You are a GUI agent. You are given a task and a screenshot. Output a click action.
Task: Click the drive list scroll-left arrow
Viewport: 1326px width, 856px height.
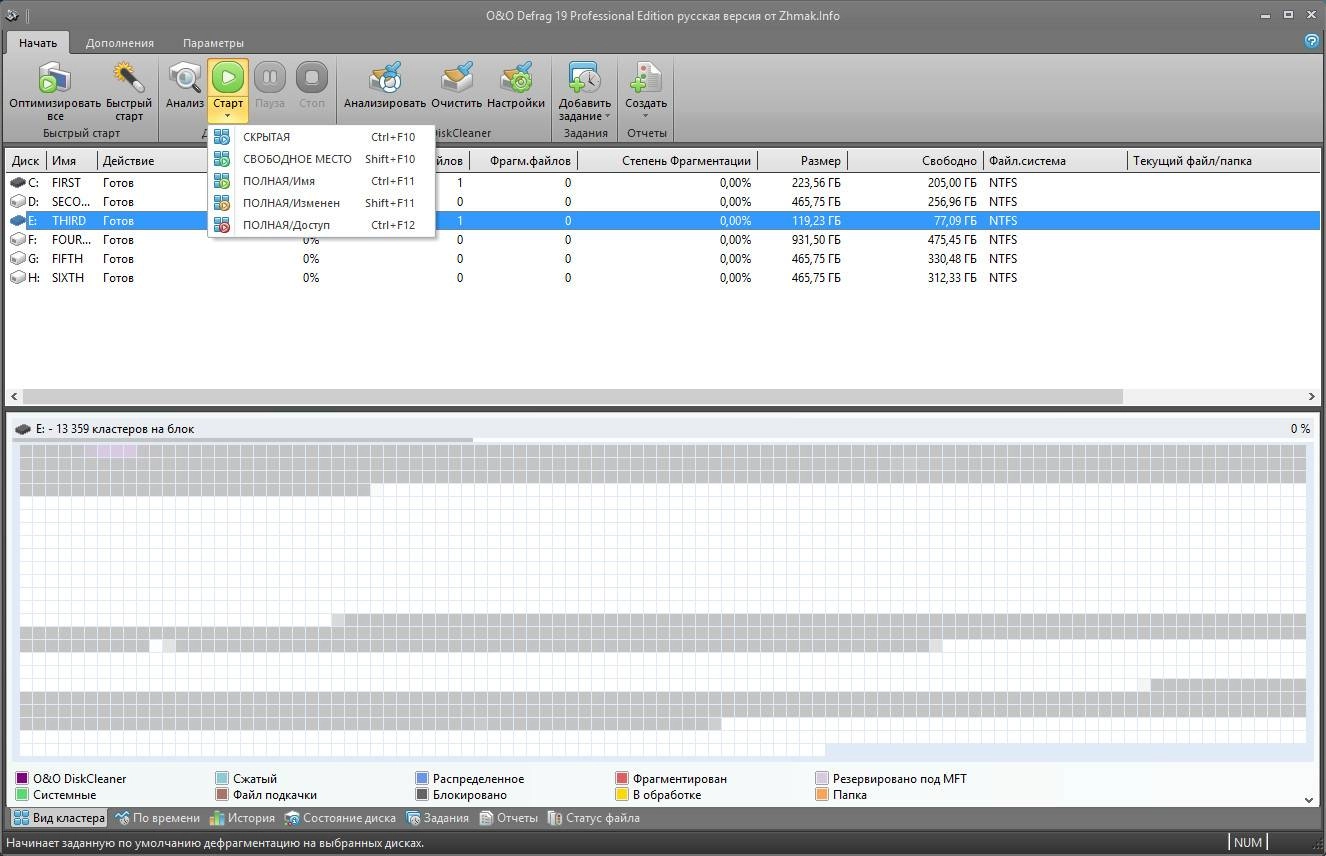click(x=14, y=397)
